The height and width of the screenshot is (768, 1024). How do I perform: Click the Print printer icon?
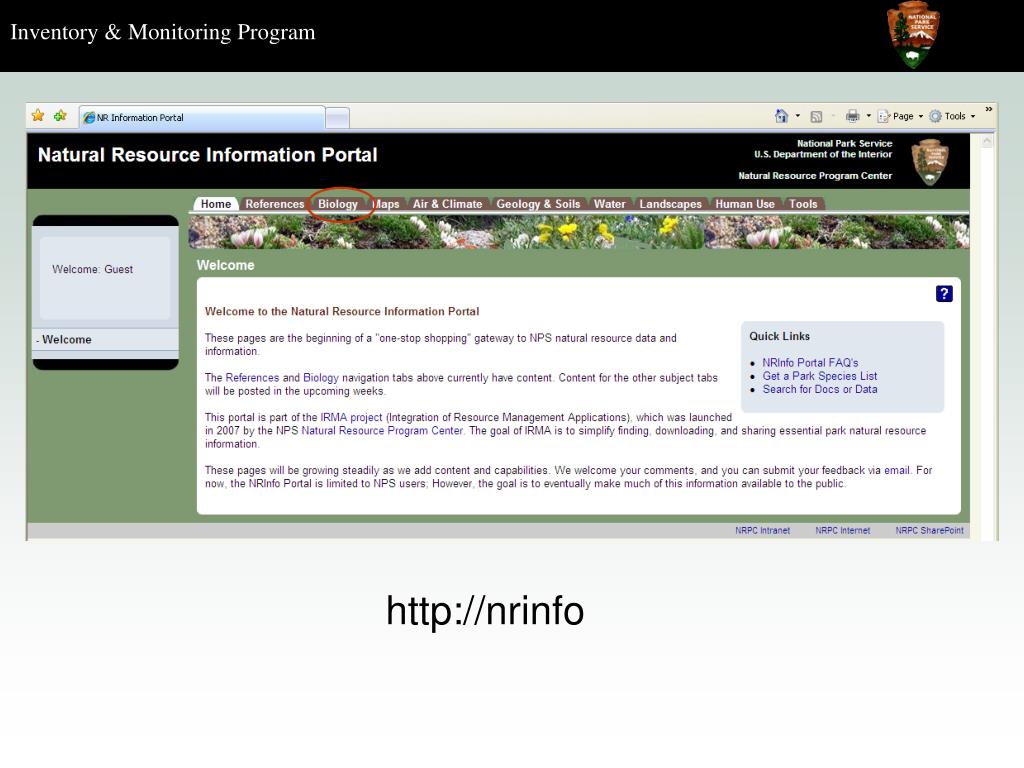[x=852, y=116]
